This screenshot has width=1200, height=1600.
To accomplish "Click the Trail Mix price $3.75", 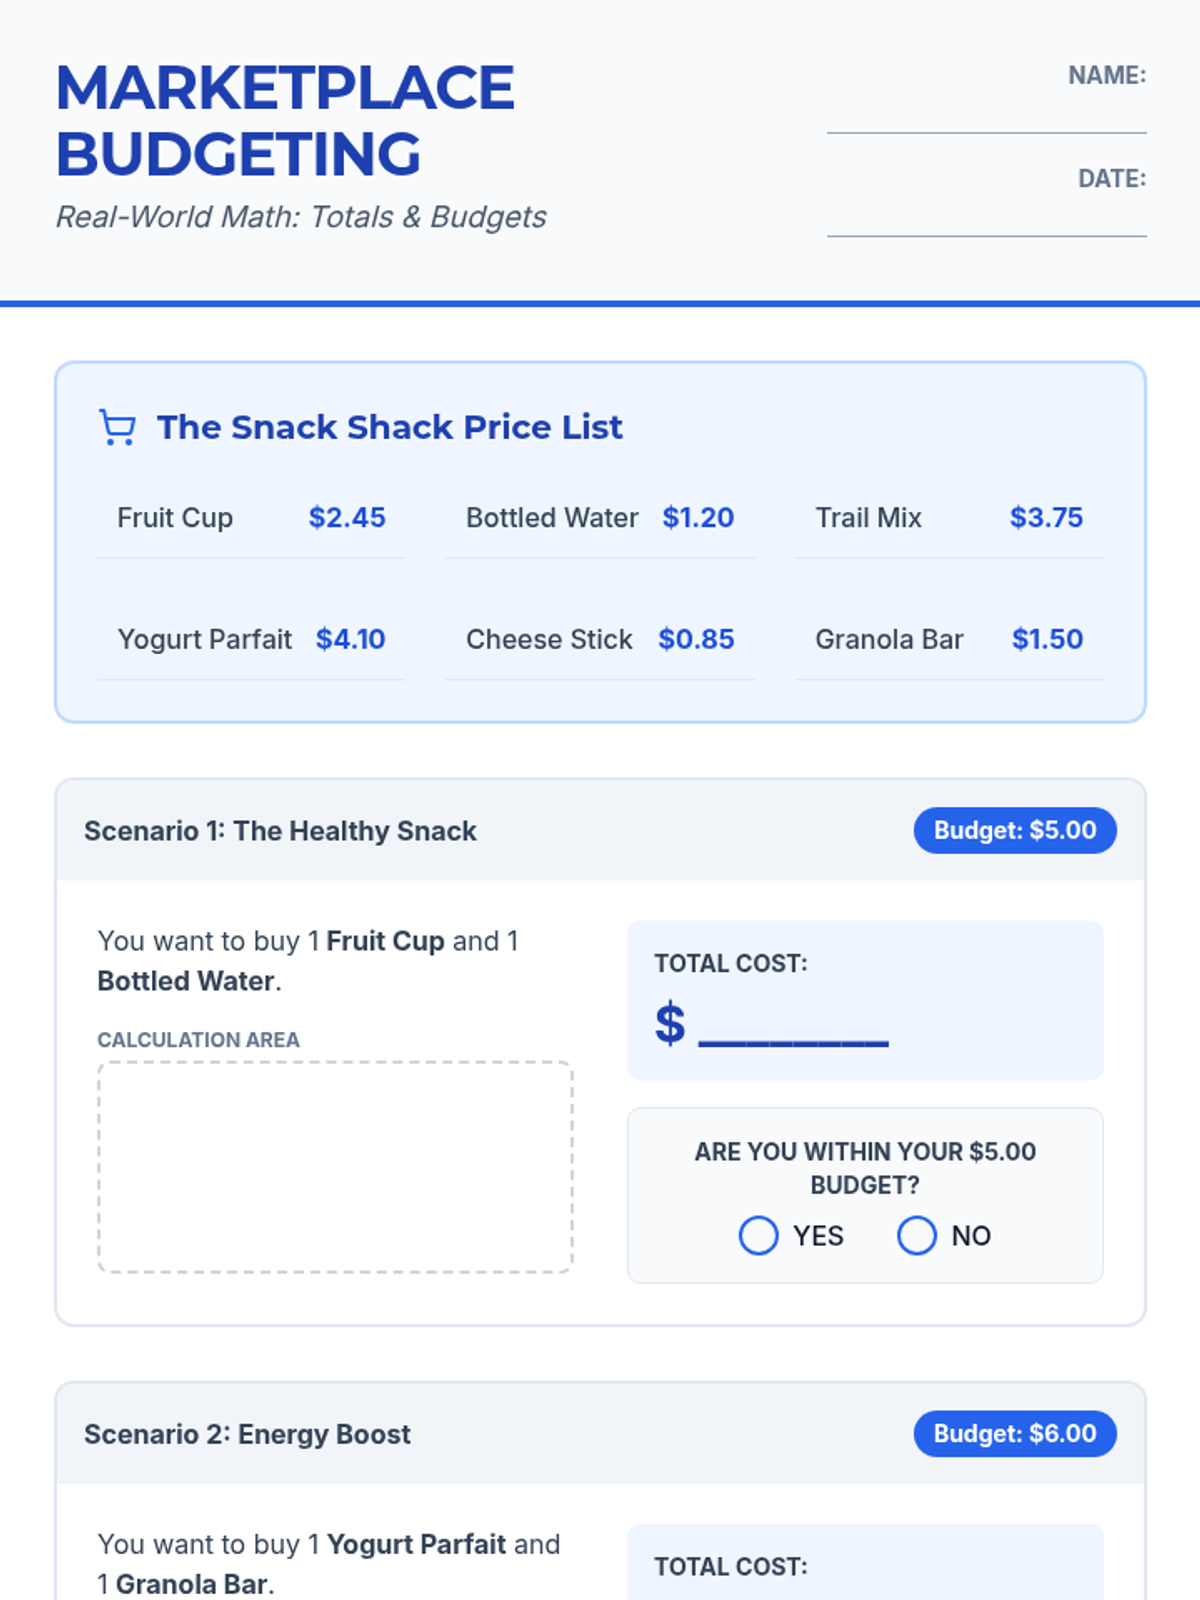I will pyautogui.click(x=1046, y=518).
